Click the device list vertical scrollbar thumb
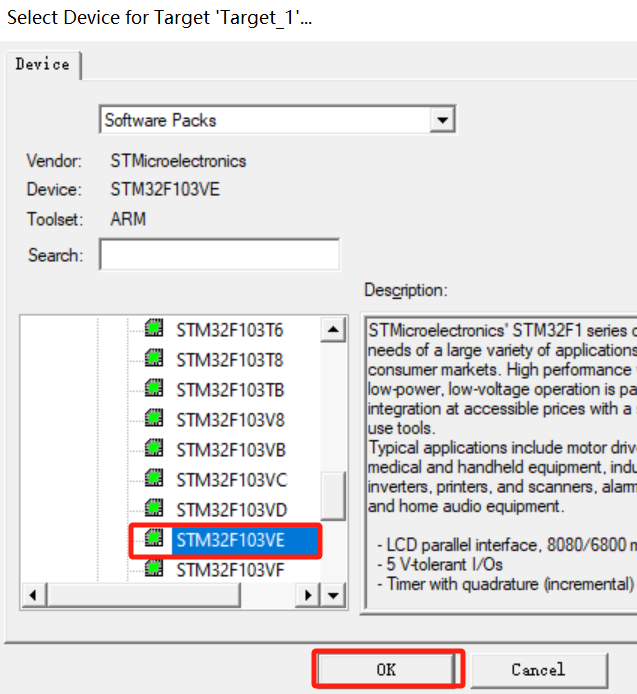637x694 pixels. (x=333, y=495)
